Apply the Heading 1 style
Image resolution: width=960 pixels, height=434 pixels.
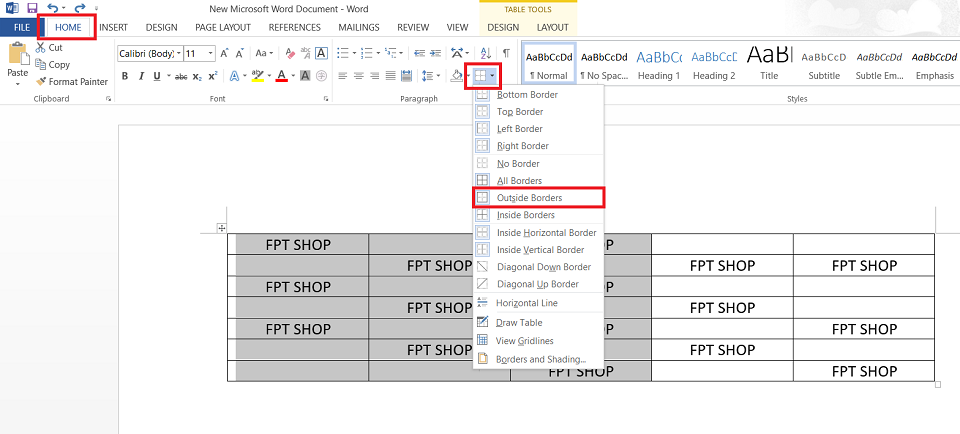point(659,65)
